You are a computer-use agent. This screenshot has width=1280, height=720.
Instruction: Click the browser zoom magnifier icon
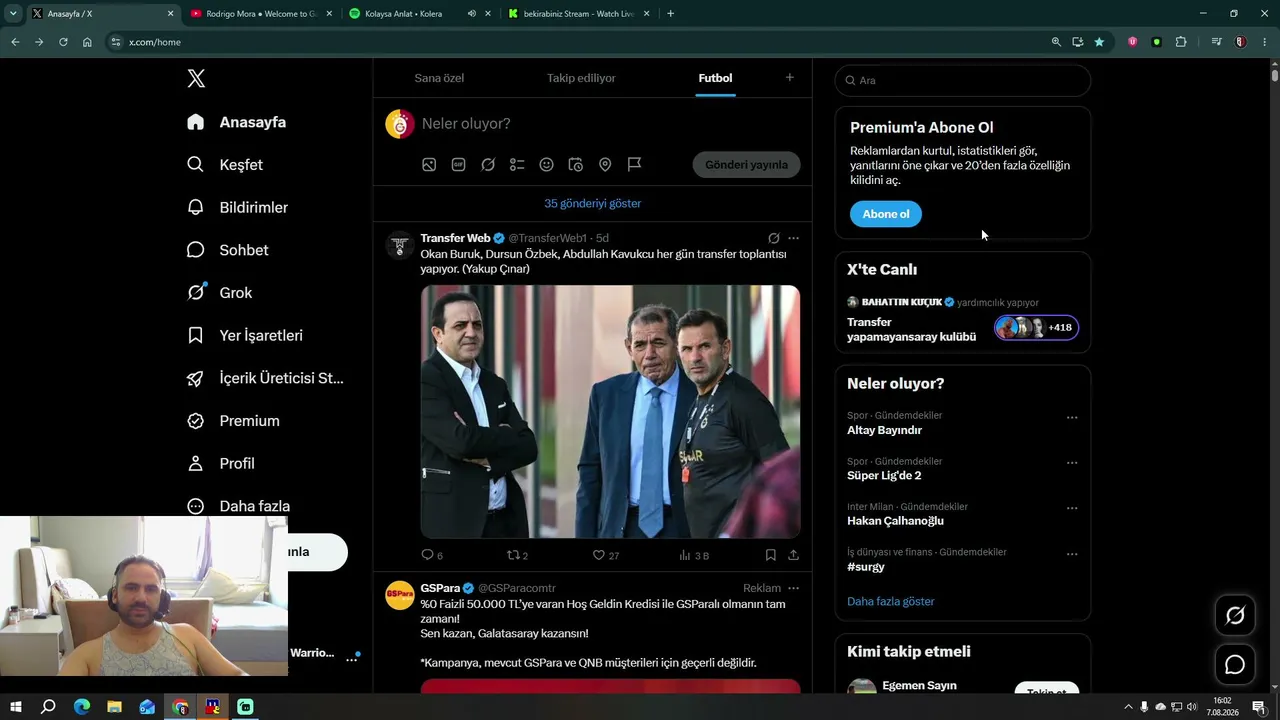pos(1056,42)
